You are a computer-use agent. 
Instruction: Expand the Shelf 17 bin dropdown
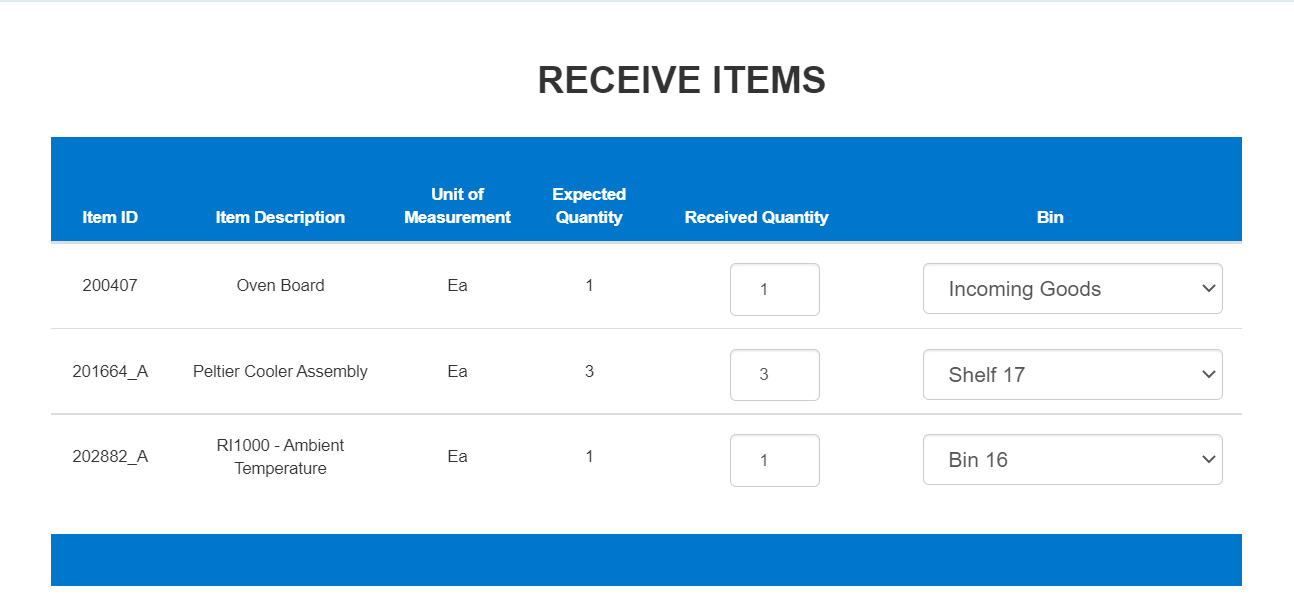pyautogui.click(x=1072, y=375)
